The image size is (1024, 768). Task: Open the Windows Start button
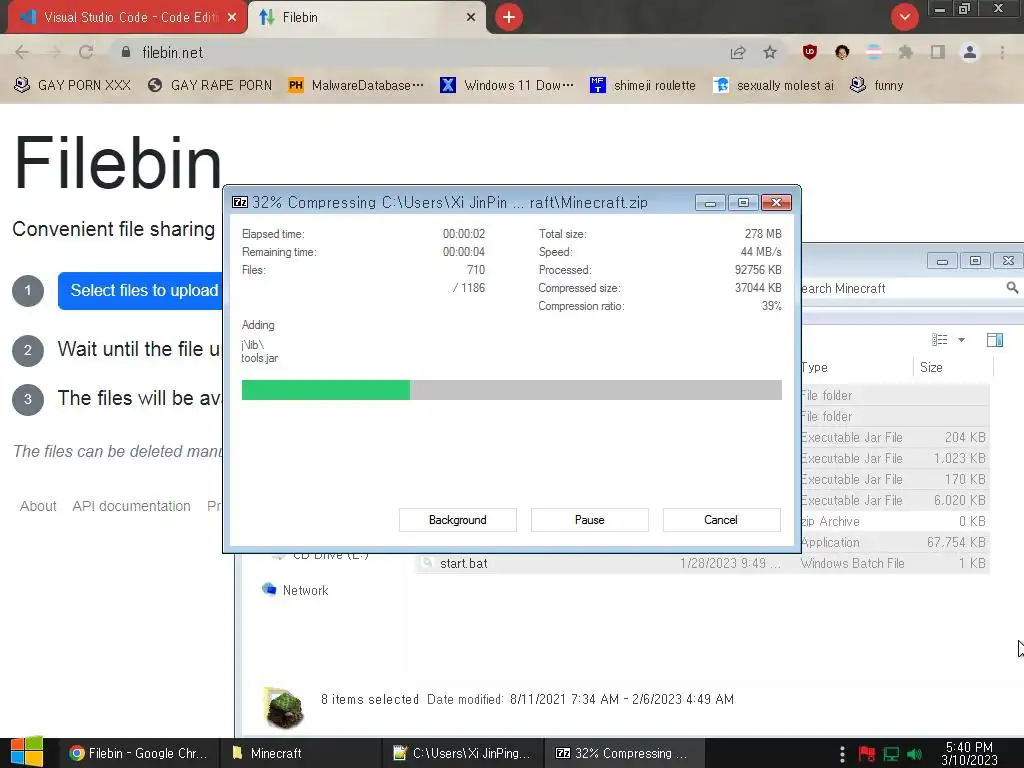click(x=27, y=752)
